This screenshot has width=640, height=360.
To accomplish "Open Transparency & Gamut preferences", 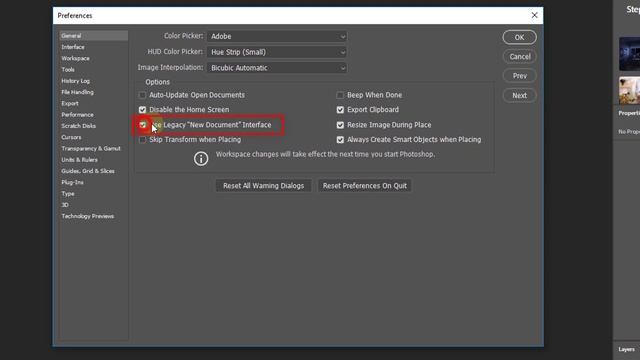I will (91, 149).
